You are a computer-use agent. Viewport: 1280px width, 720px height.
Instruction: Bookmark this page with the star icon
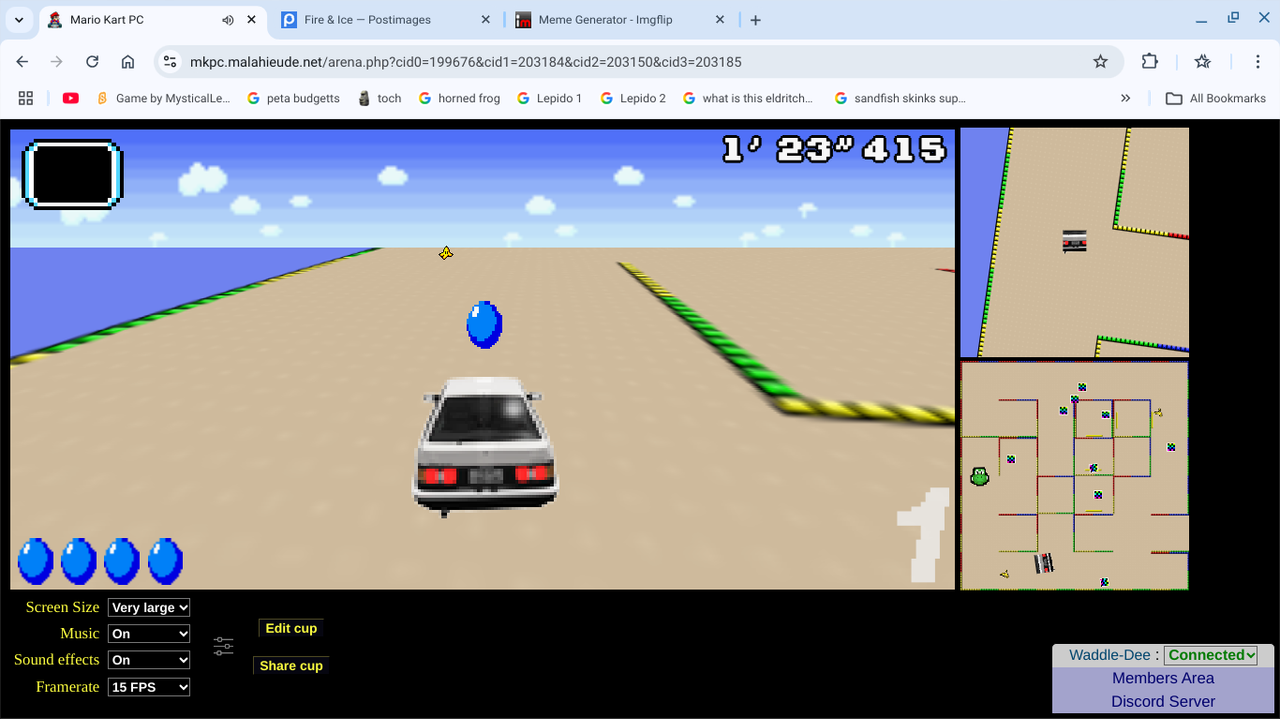[1100, 62]
